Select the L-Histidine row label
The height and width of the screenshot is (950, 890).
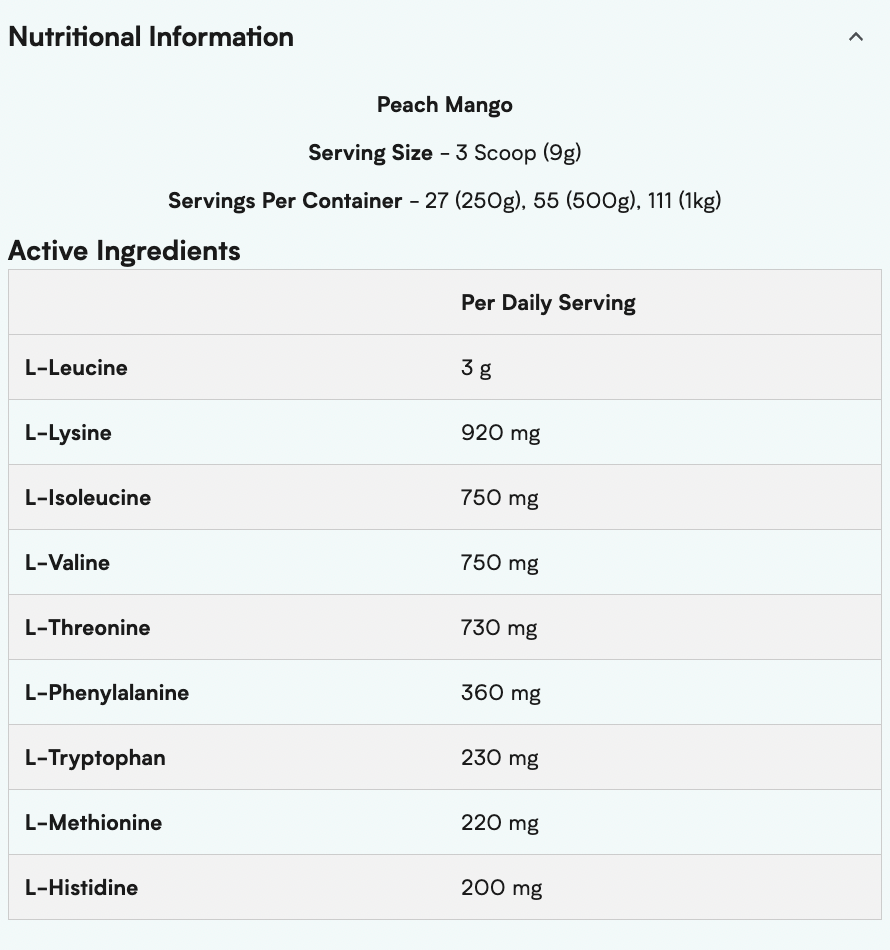[x=81, y=887]
